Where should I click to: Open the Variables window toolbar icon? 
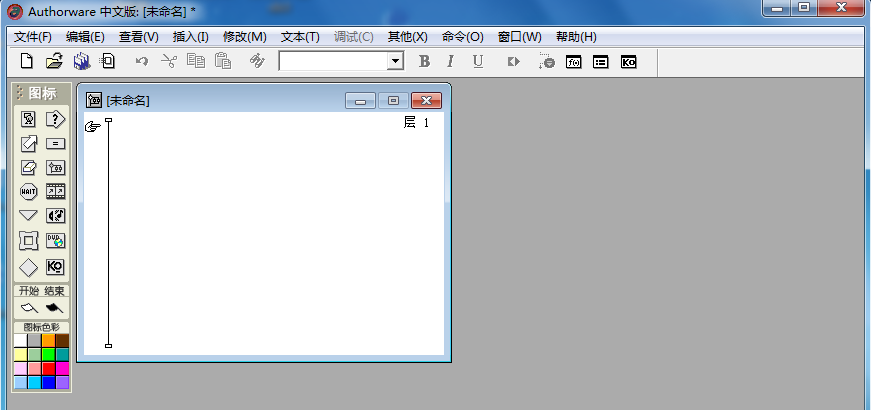pyautogui.click(x=600, y=62)
